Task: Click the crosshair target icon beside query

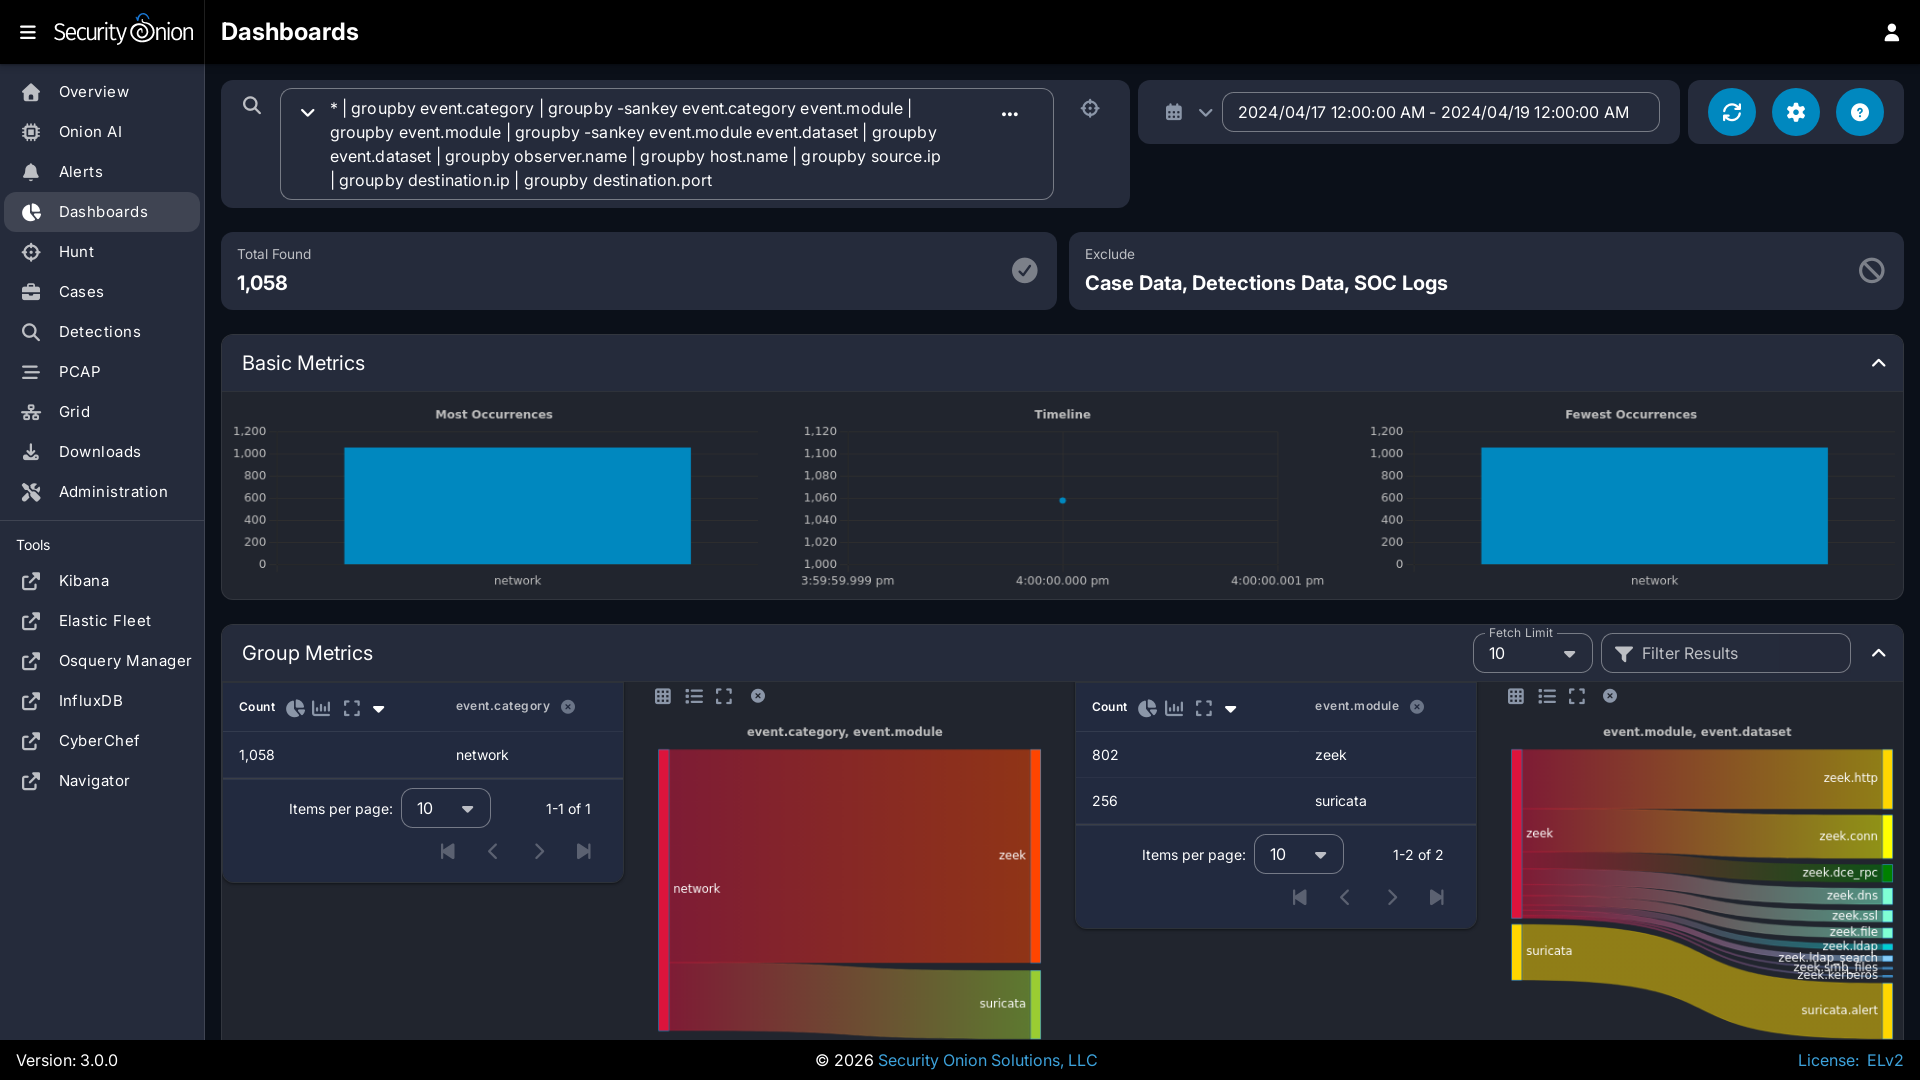Action: (1090, 108)
